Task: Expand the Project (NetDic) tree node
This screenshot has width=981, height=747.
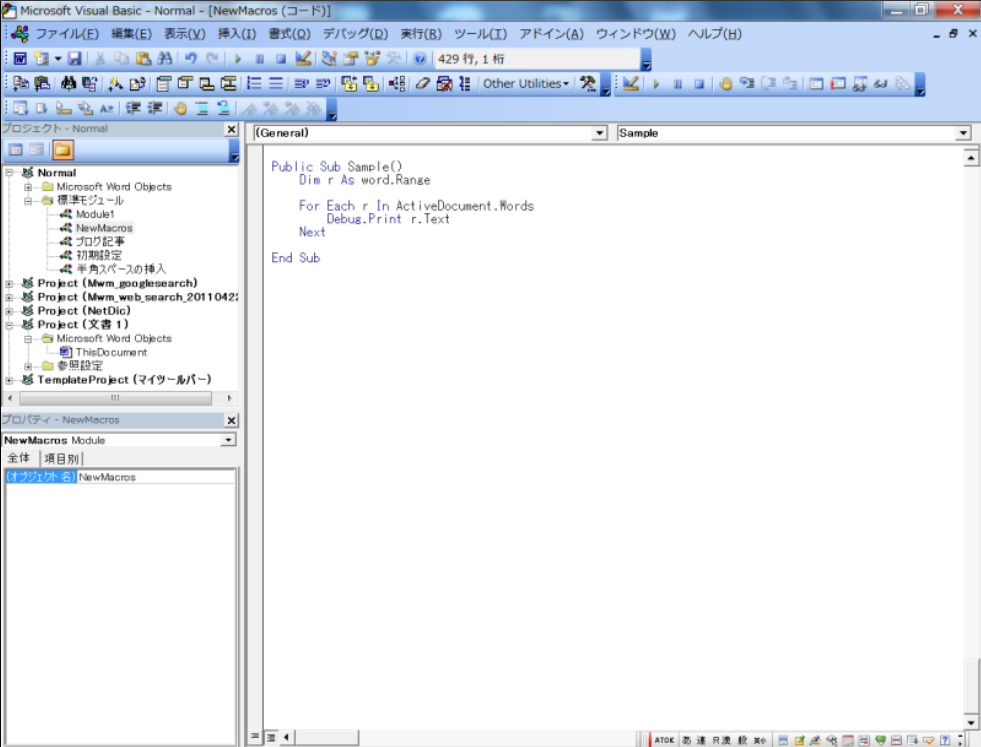Action: [x=10, y=311]
